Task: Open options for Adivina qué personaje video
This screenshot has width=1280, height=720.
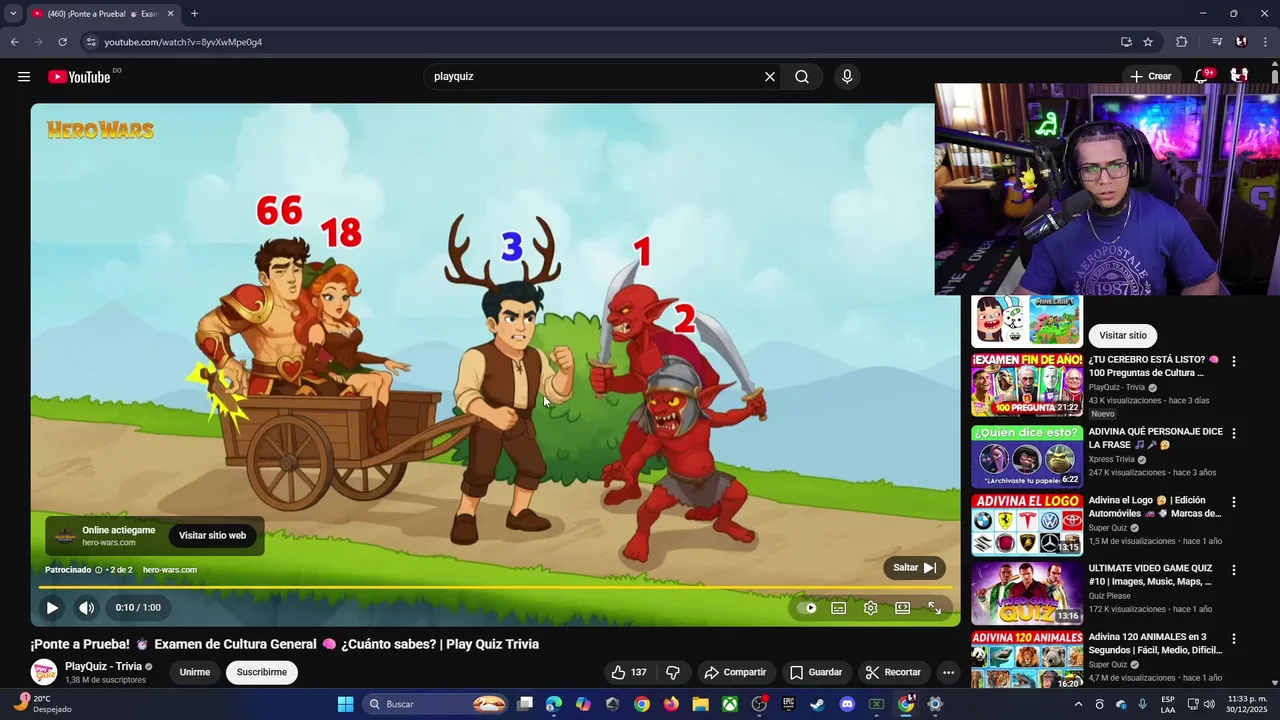Action: [1234, 434]
